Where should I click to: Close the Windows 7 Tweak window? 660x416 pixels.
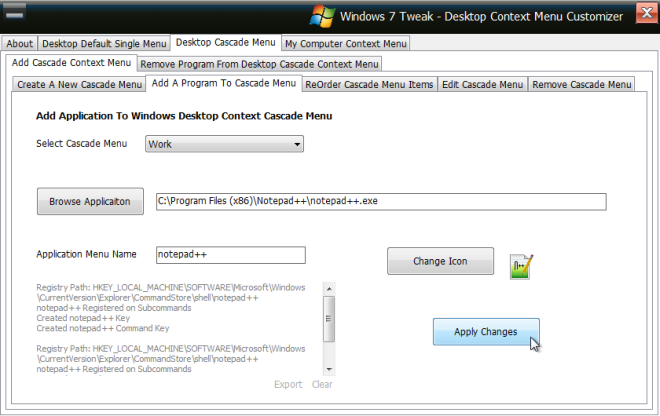pos(647,13)
